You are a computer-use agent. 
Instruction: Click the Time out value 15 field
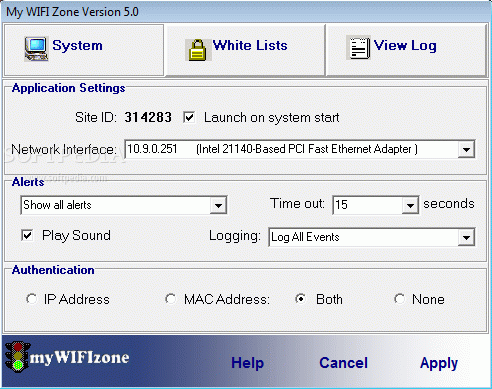(376, 205)
